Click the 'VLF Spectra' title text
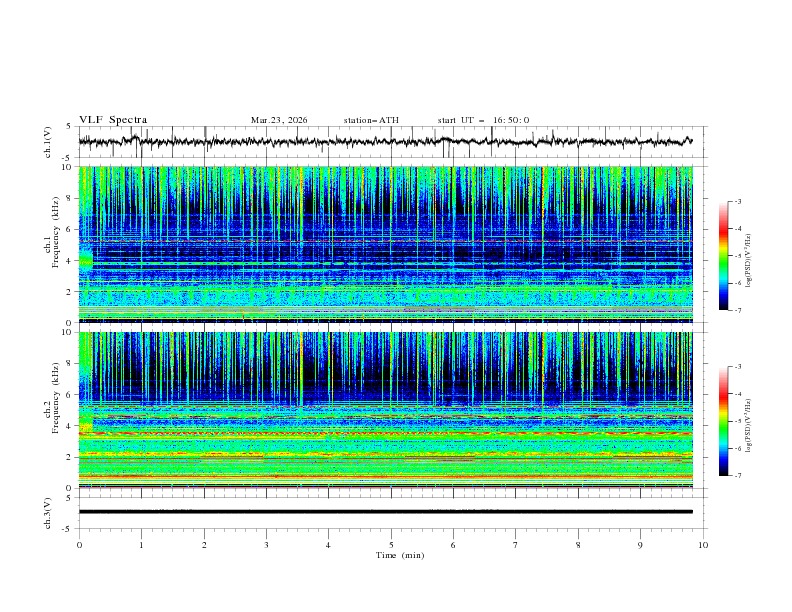 (x=113, y=120)
